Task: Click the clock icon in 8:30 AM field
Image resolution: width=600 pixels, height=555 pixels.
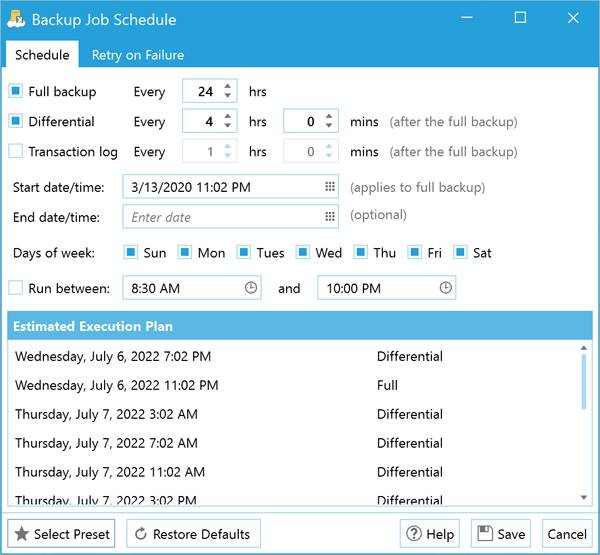Action: [x=251, y=288]
